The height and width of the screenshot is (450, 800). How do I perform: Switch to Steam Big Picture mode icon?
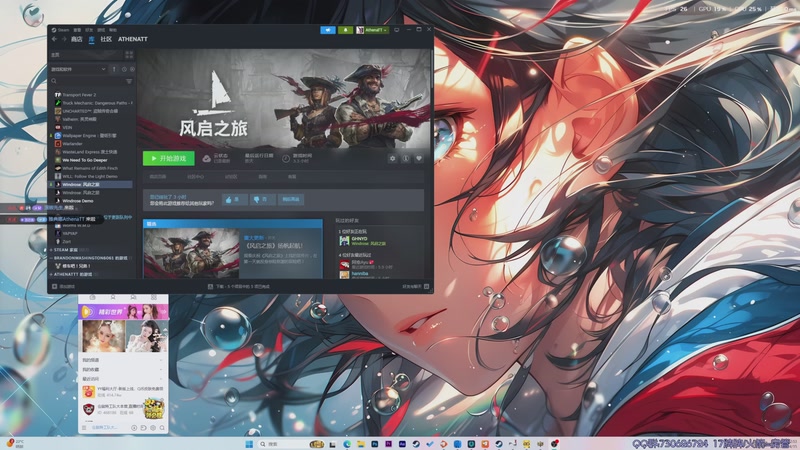[x=396, y=30]
